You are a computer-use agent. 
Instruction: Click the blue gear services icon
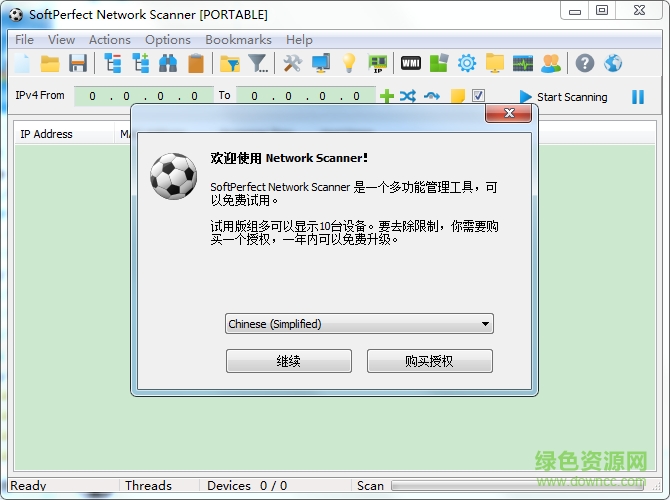tap(467, 63)
